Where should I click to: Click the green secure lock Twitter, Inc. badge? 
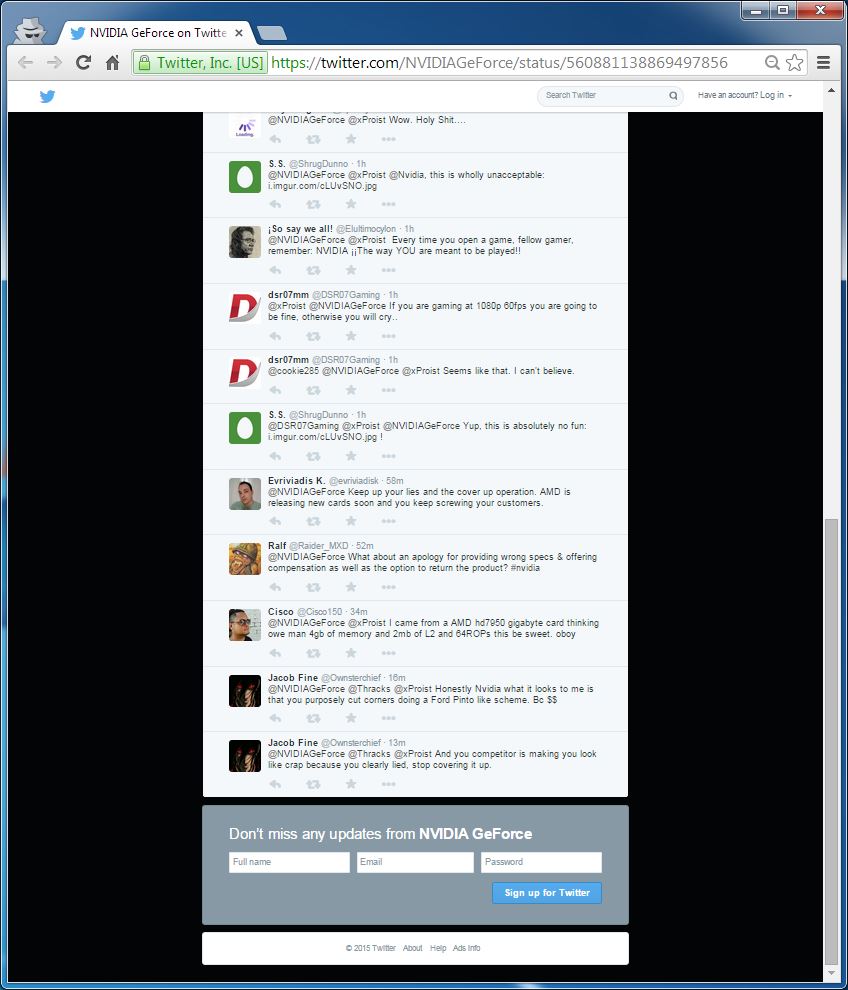coord(200,63)
